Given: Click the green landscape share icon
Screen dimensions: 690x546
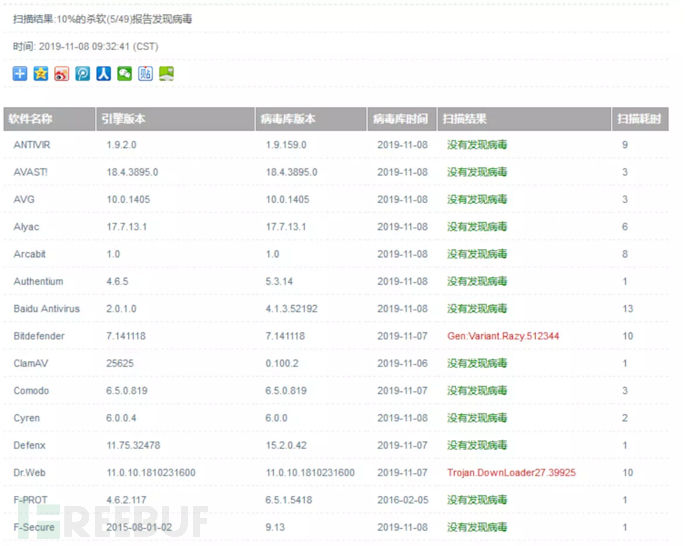Looking at the screenshot, I should [x=166, y=73].
